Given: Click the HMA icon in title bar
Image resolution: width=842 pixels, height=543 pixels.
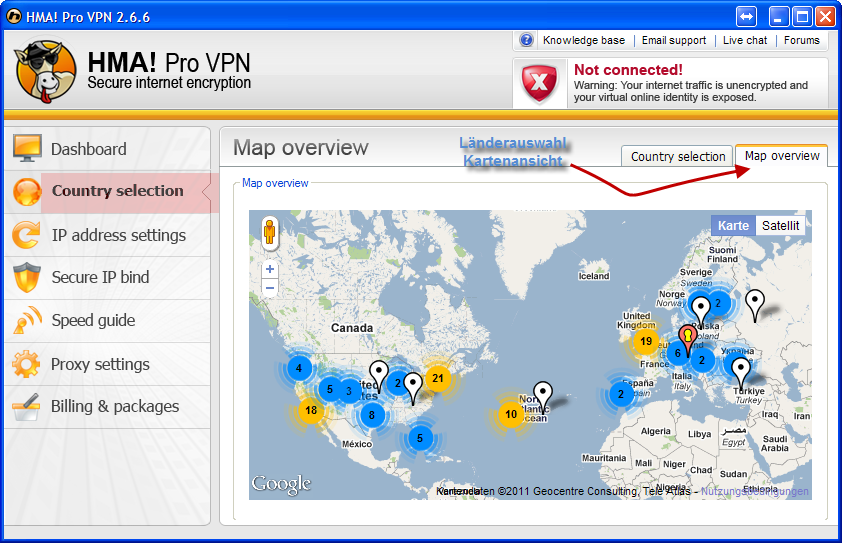Looking at the screenshot, I should point(14,17).
